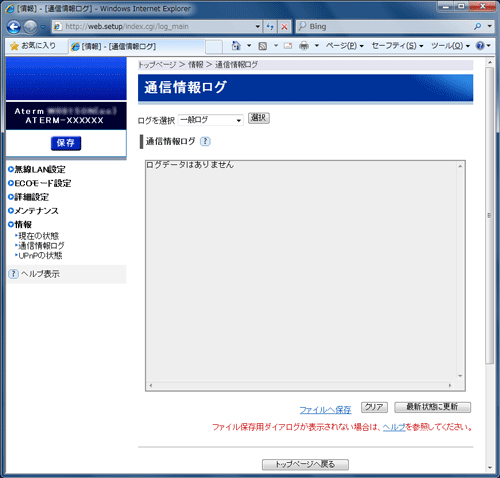The height and width of the screenshot is (478, 500).
Task: Open help icon next to 通信情報ログ heading
Action: (x=205, y=141)
